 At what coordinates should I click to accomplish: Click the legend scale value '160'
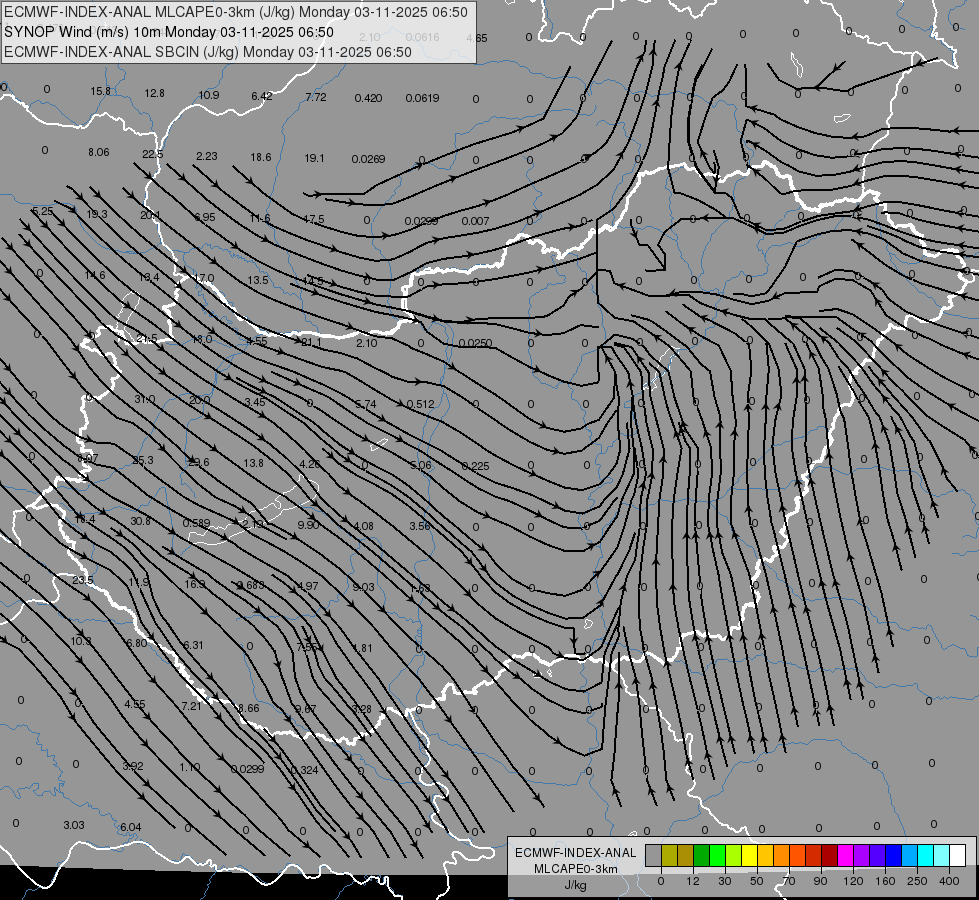[x=885, y=881]
